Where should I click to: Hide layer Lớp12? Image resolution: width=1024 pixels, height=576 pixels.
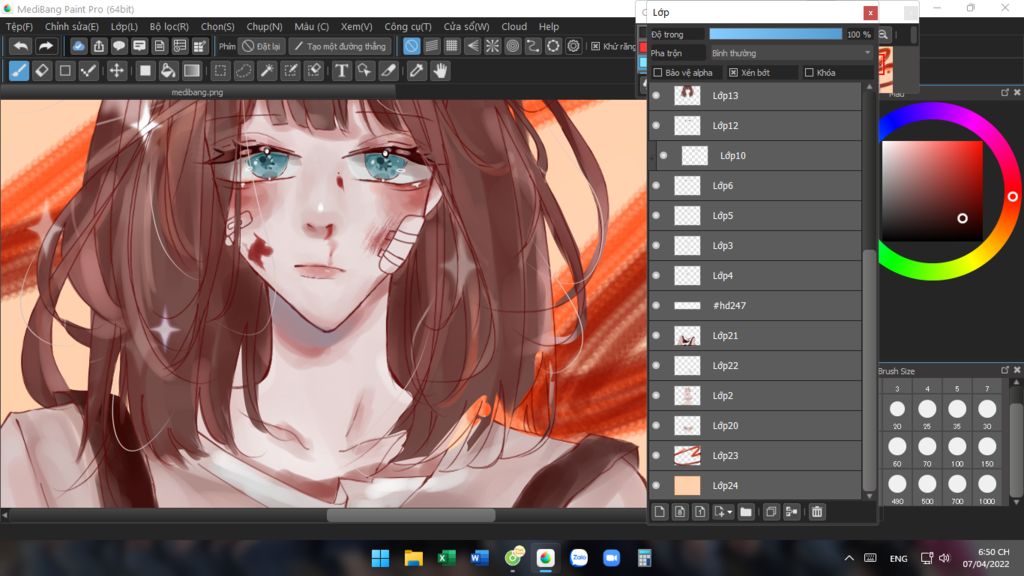coord(656,125)
